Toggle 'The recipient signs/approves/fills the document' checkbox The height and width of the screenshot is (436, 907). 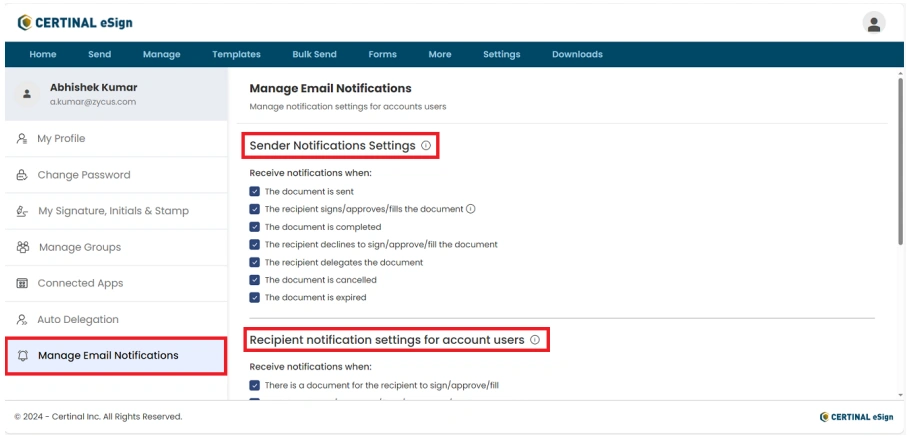(x=255, y=209)
